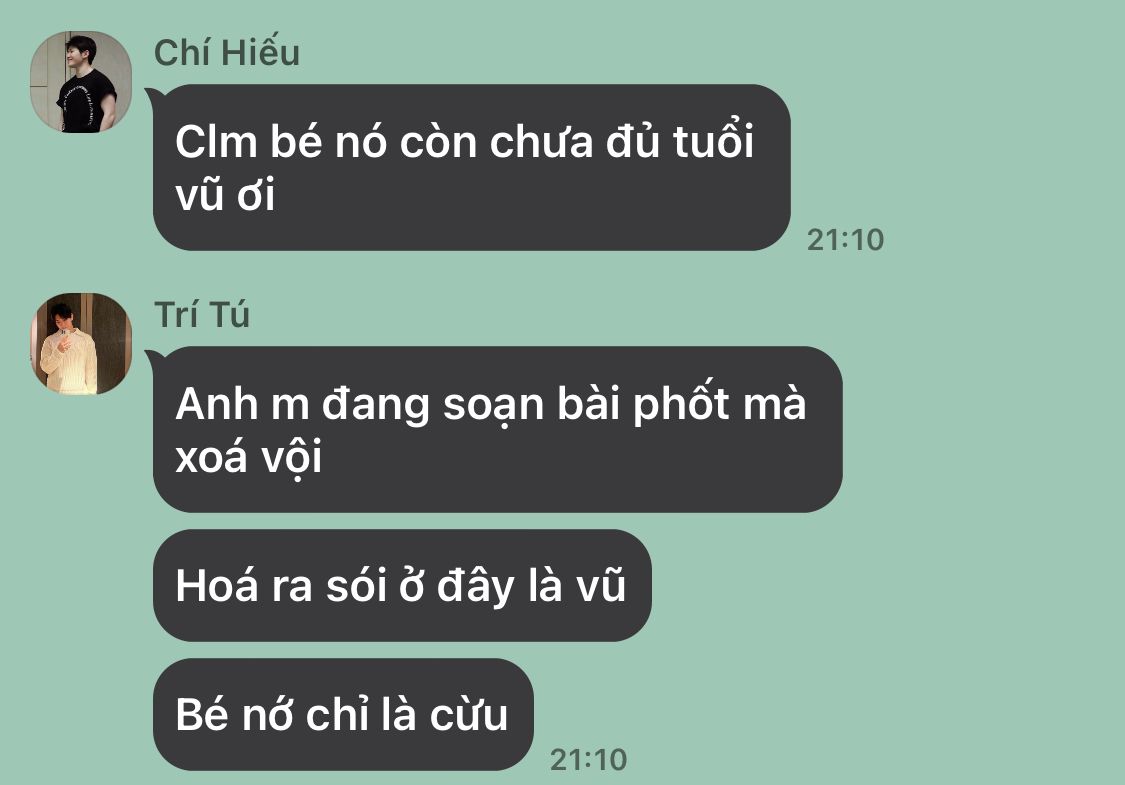Select the message starting with "Clm bé nó"
This screenshot has height=785, width=1125.
pos(471,167)
